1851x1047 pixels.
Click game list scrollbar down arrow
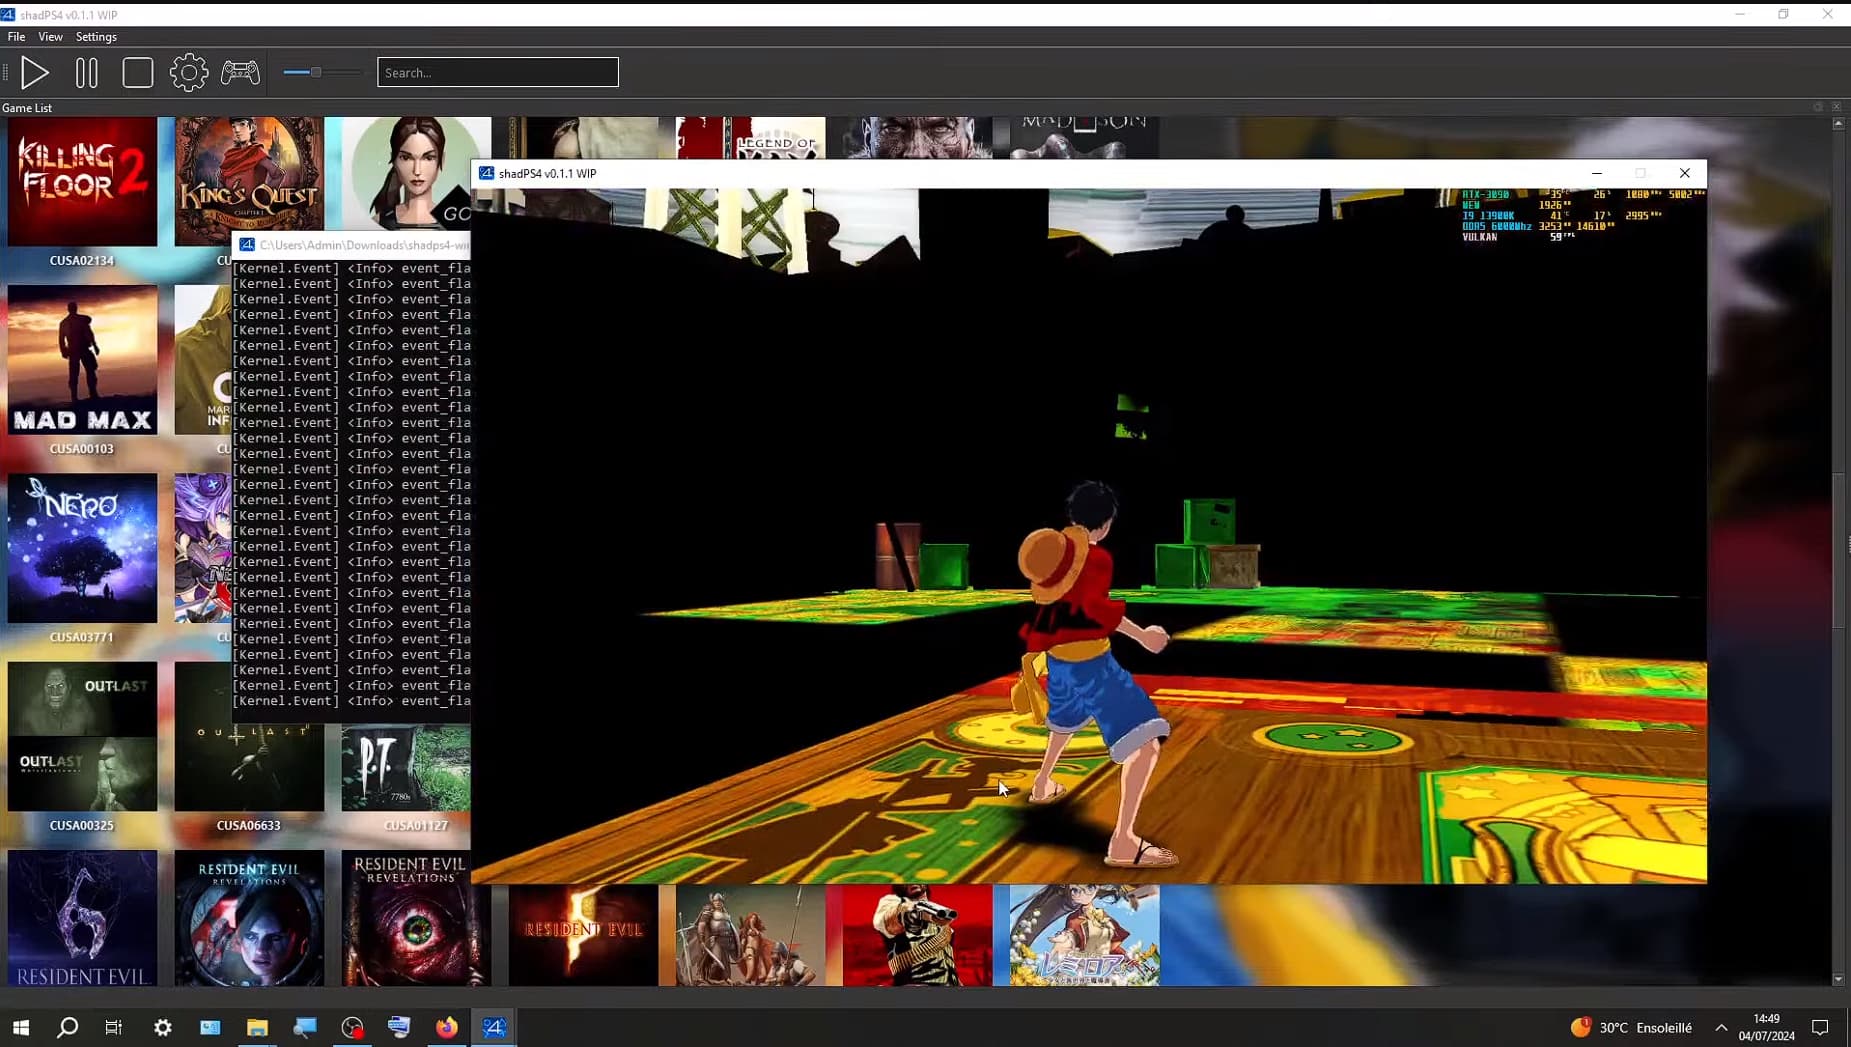pos(1838,979)
